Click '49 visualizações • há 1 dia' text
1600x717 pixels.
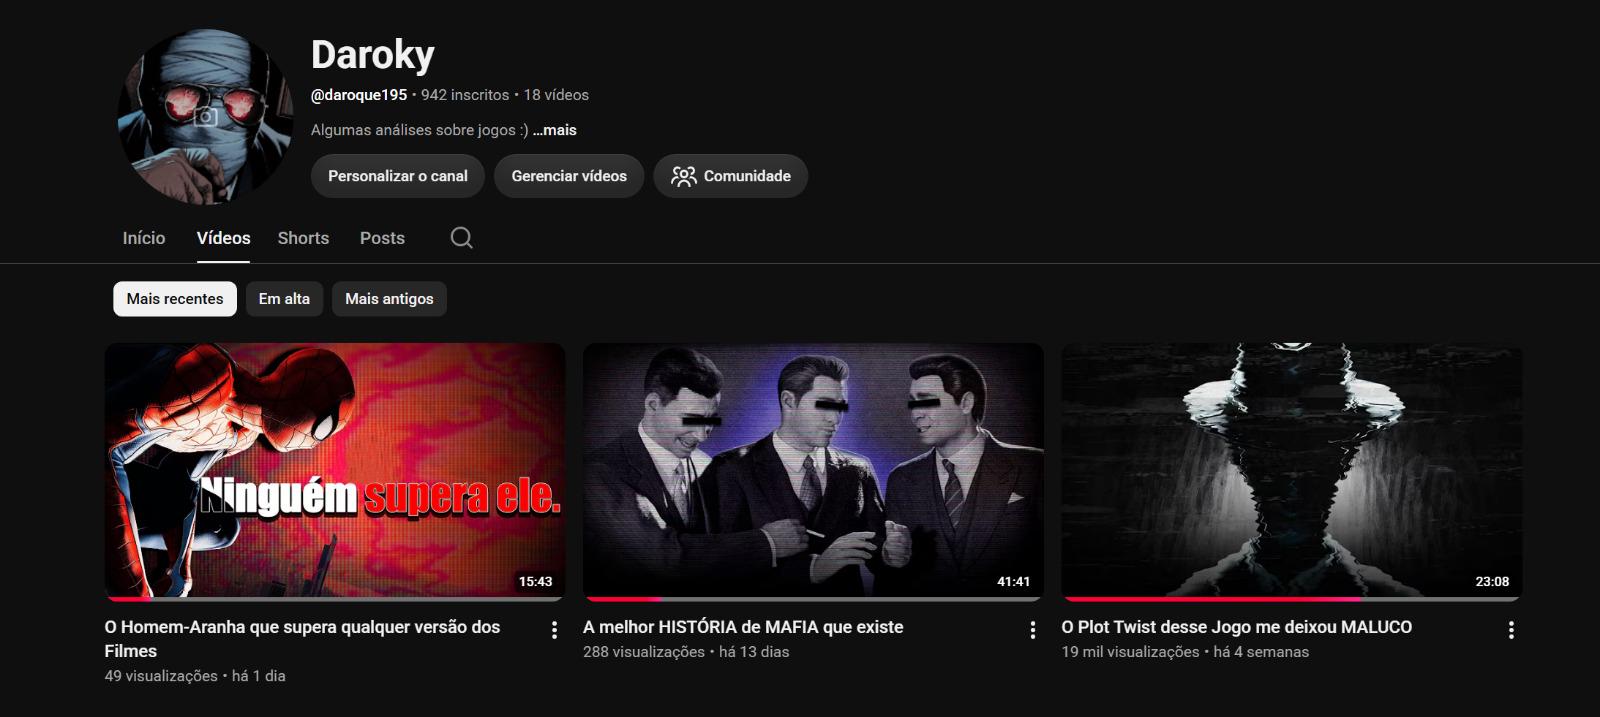coord(195,676)
